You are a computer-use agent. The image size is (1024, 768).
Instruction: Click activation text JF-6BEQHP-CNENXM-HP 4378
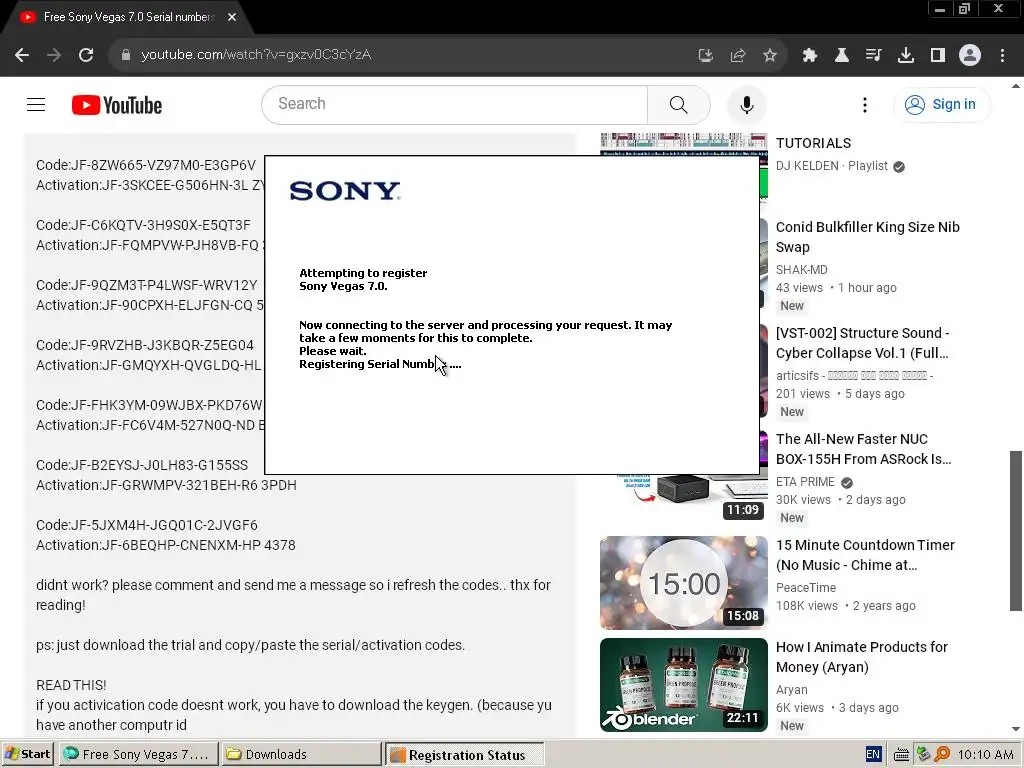[x=198, y=545]
